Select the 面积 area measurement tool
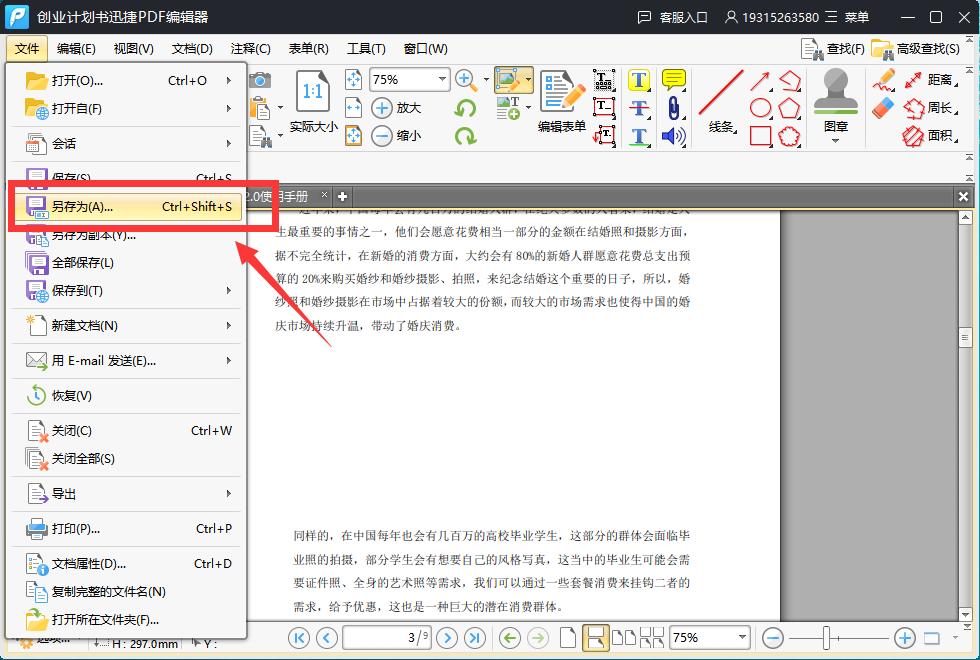The image size is (980, 660). [x=937, y=135]
